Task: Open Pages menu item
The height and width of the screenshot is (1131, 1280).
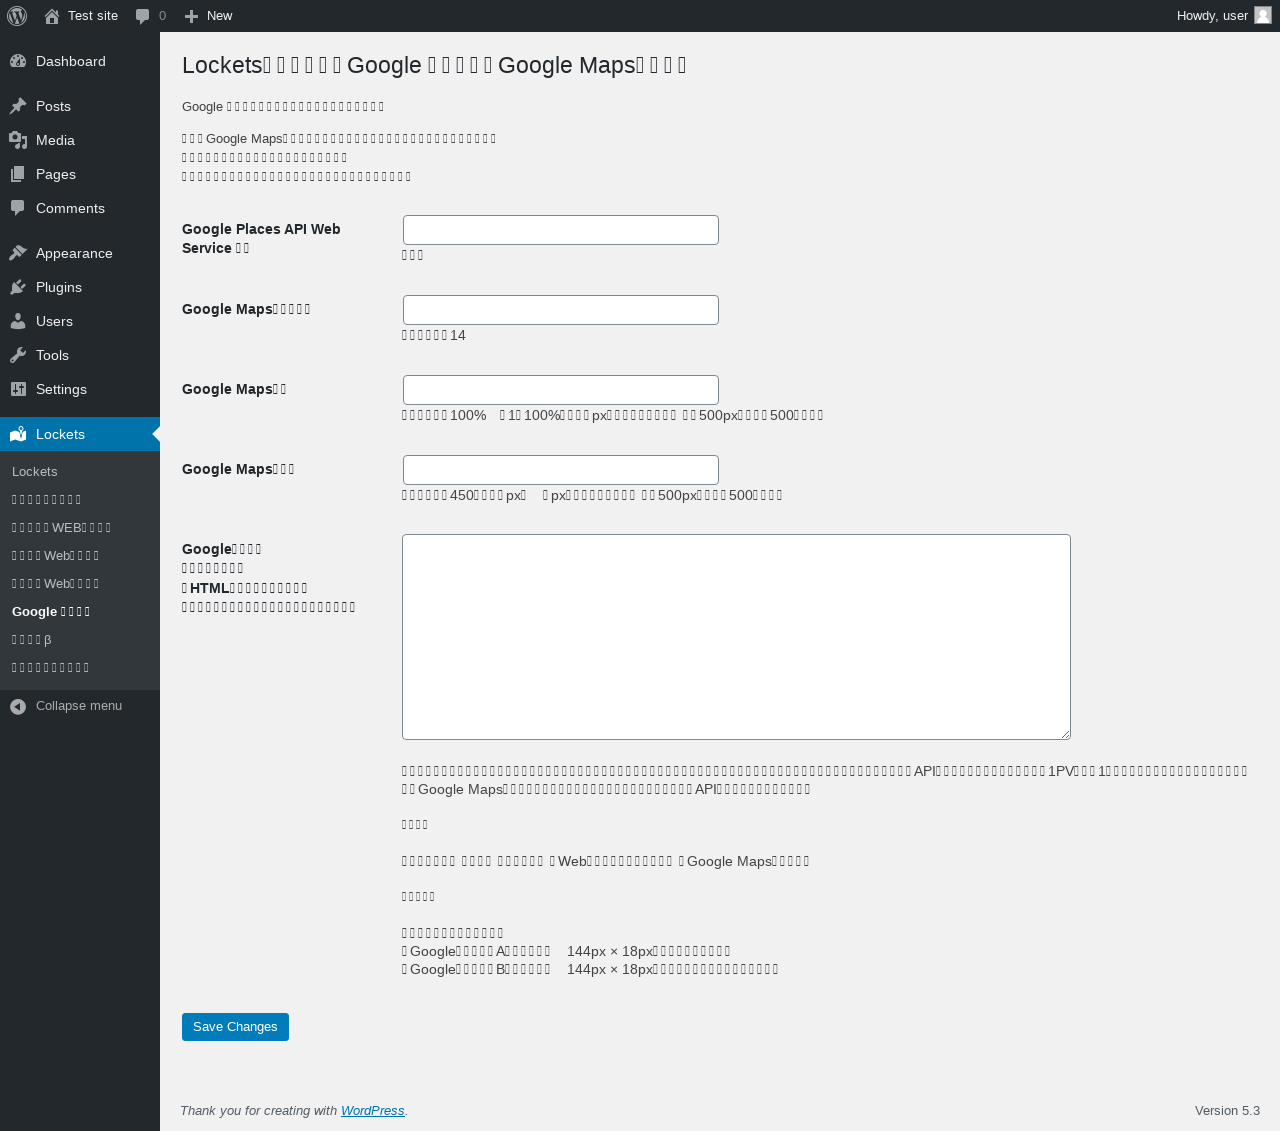Action: tap(80, 174)
